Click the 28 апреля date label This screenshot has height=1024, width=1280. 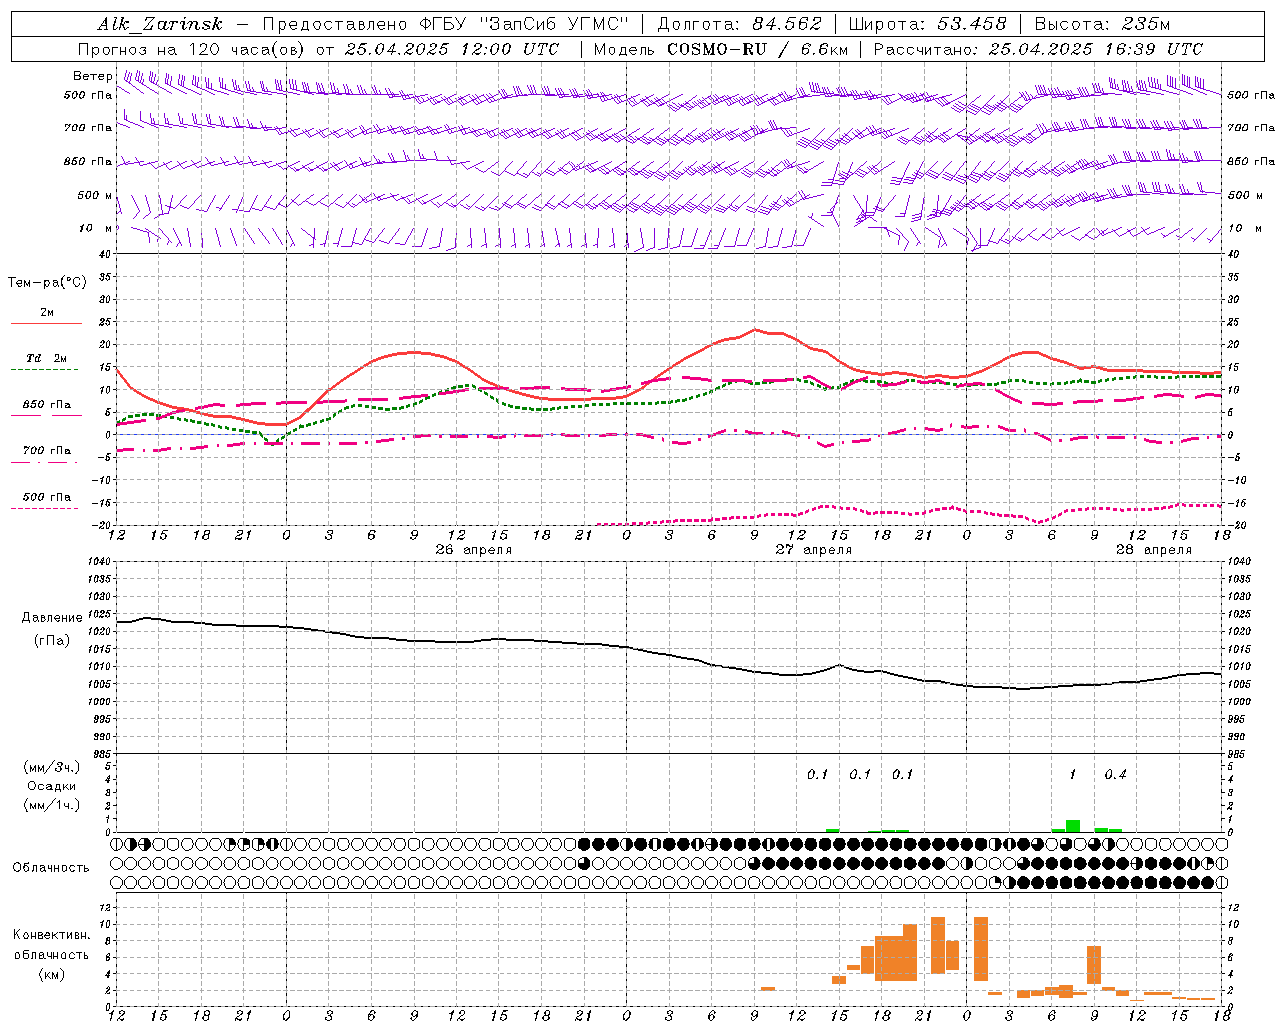tap(1153, 550)
